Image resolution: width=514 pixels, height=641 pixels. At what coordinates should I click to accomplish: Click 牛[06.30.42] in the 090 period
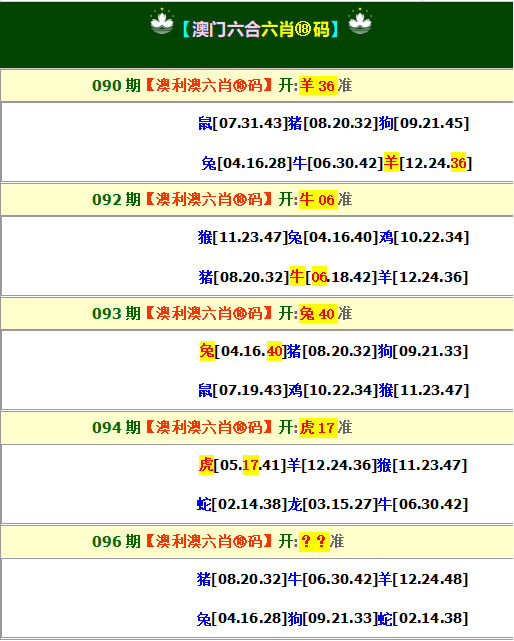[338, 163]
